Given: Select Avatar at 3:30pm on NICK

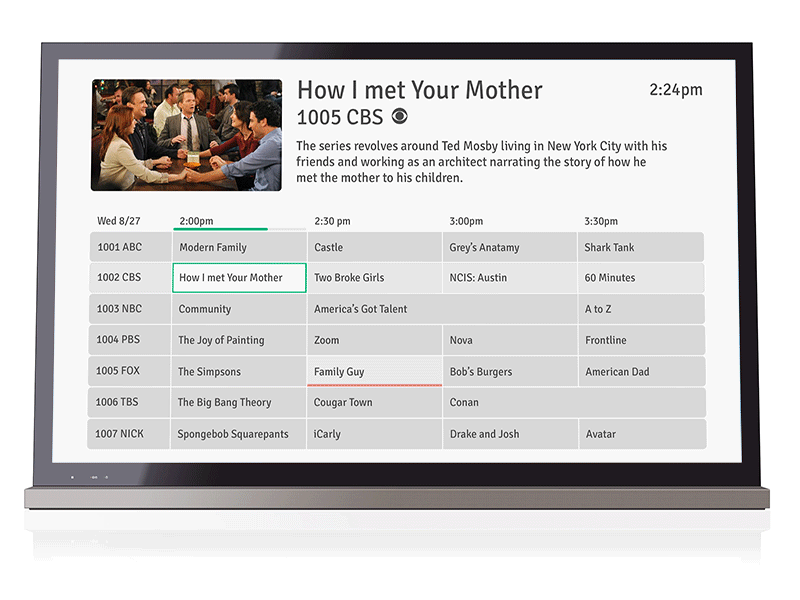Looking at the screenshot, I should (x=640, y=434).
